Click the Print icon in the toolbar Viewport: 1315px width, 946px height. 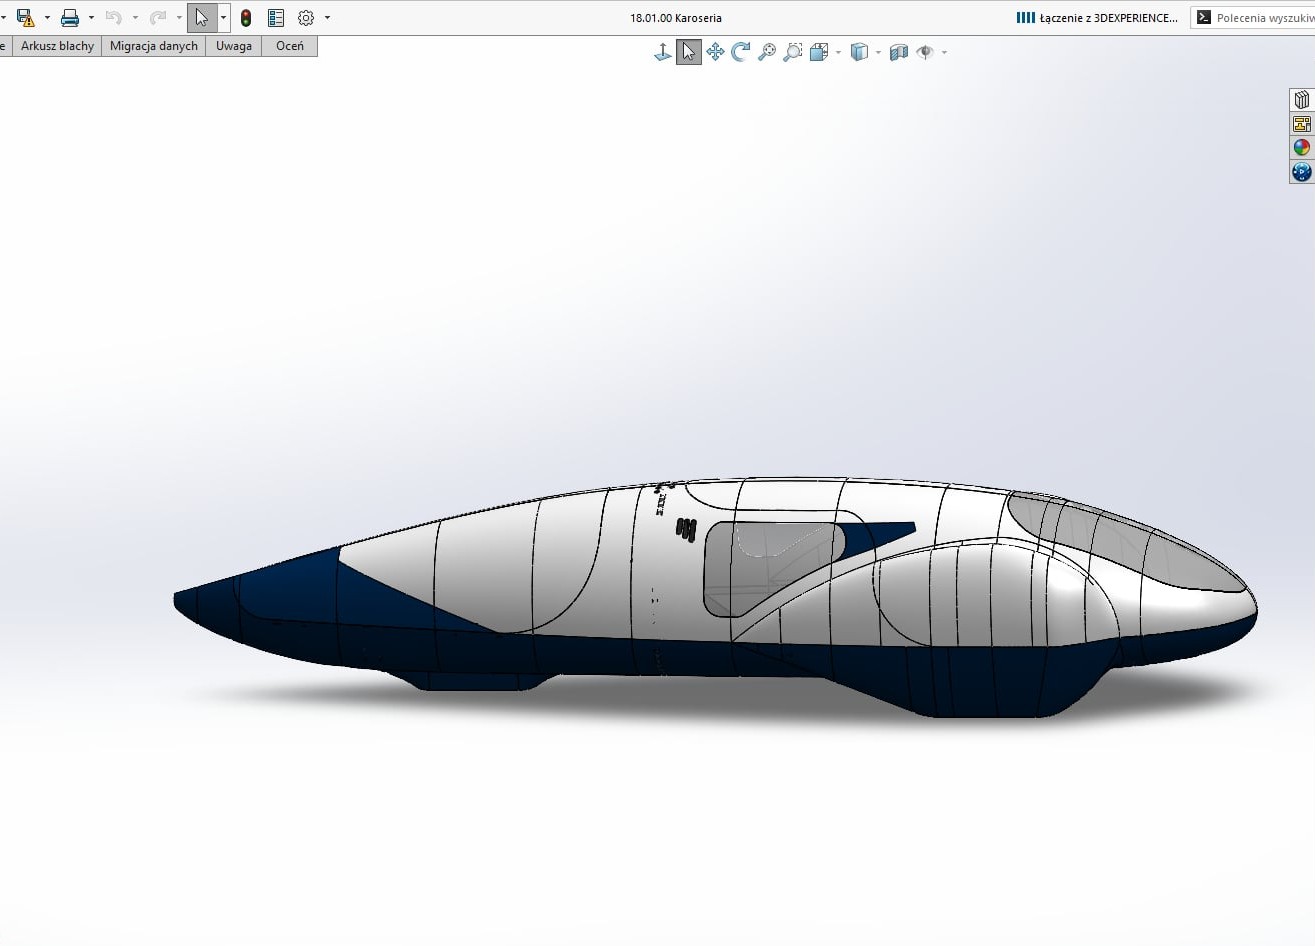[70, 17]
